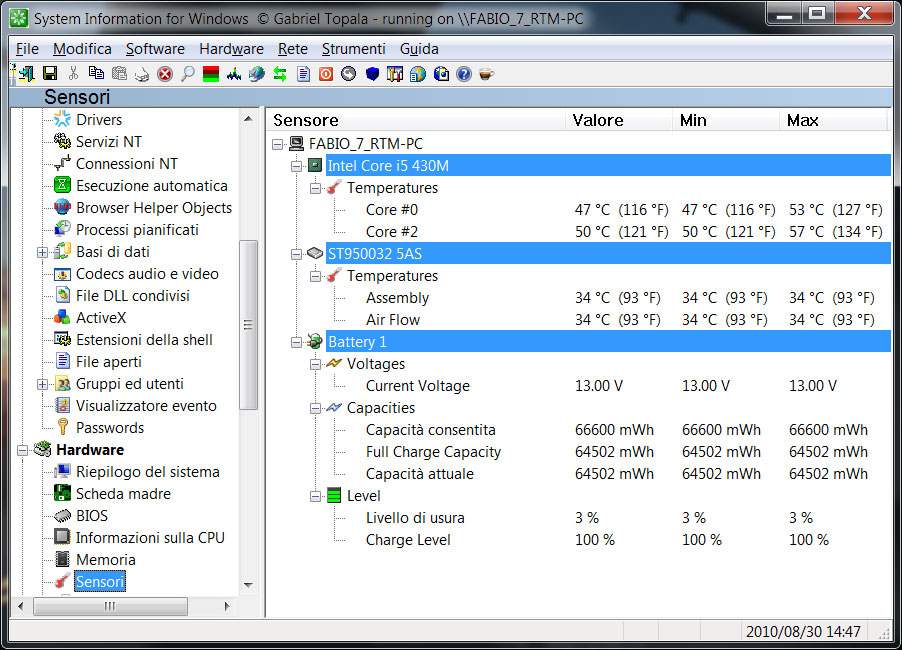Click the tools options toolbar icon
Image resolution: width=902 pixels, height=650 pixels.
coord(395,74)
